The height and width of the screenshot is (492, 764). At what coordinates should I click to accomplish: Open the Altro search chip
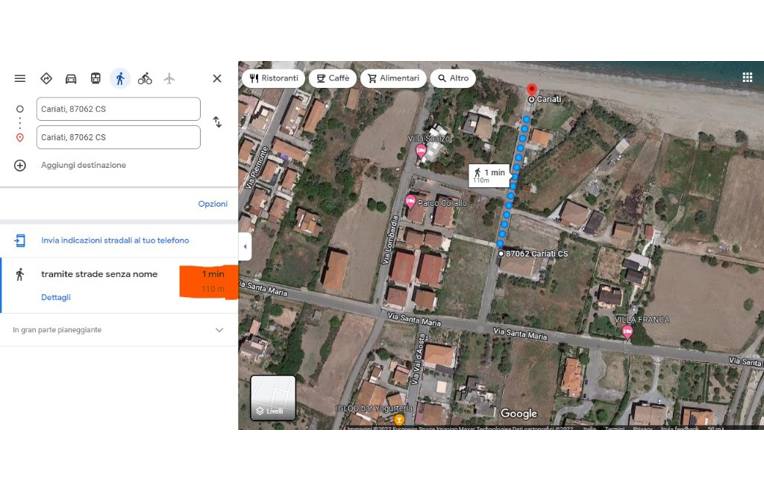tap(453, 78)
